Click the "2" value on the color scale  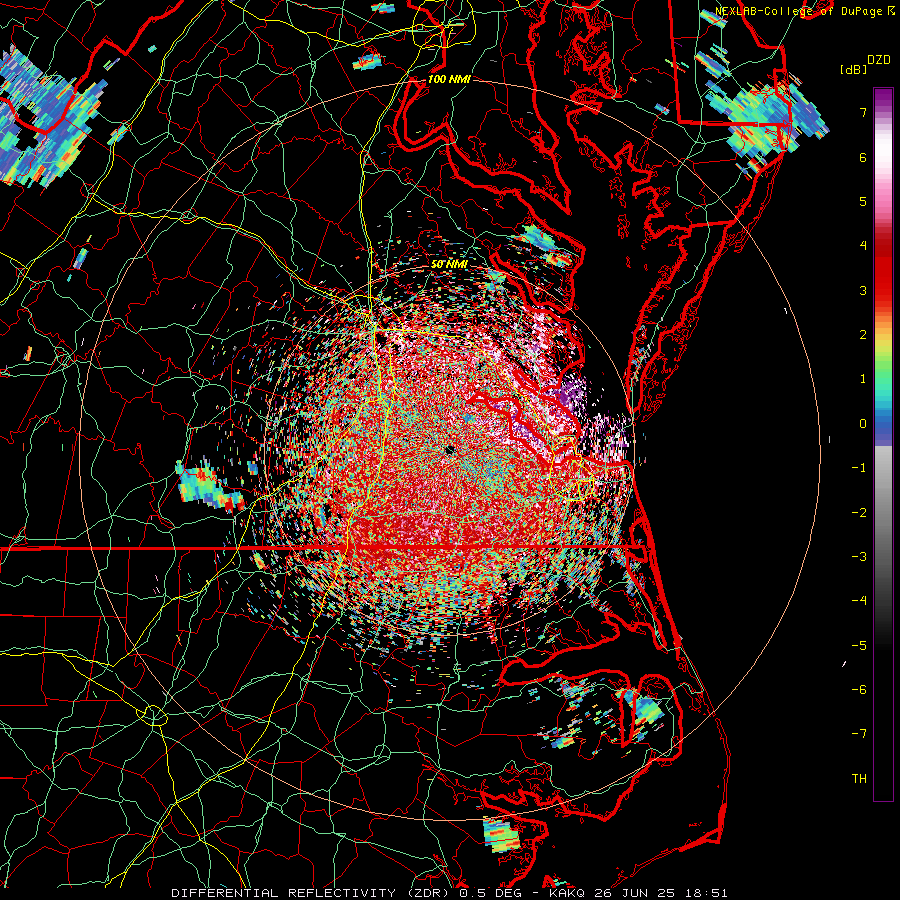click(x=863, y=335)
